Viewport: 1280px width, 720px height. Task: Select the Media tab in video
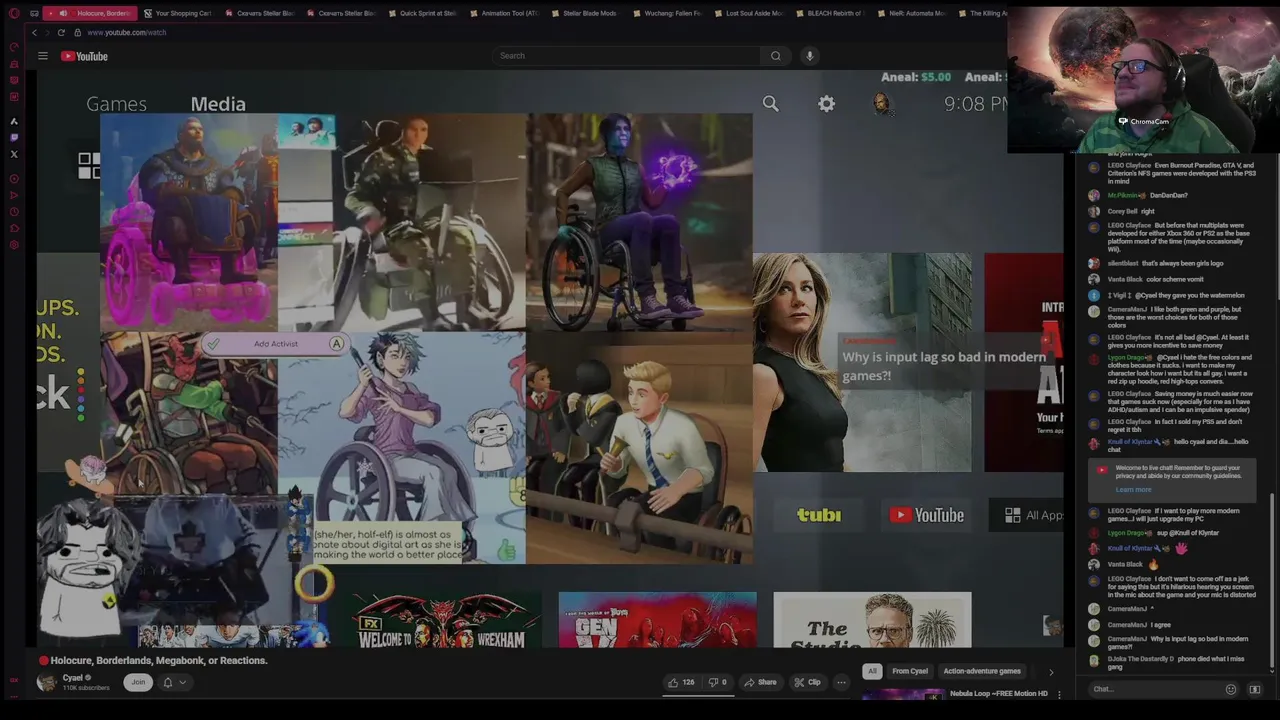pos(218,104)
